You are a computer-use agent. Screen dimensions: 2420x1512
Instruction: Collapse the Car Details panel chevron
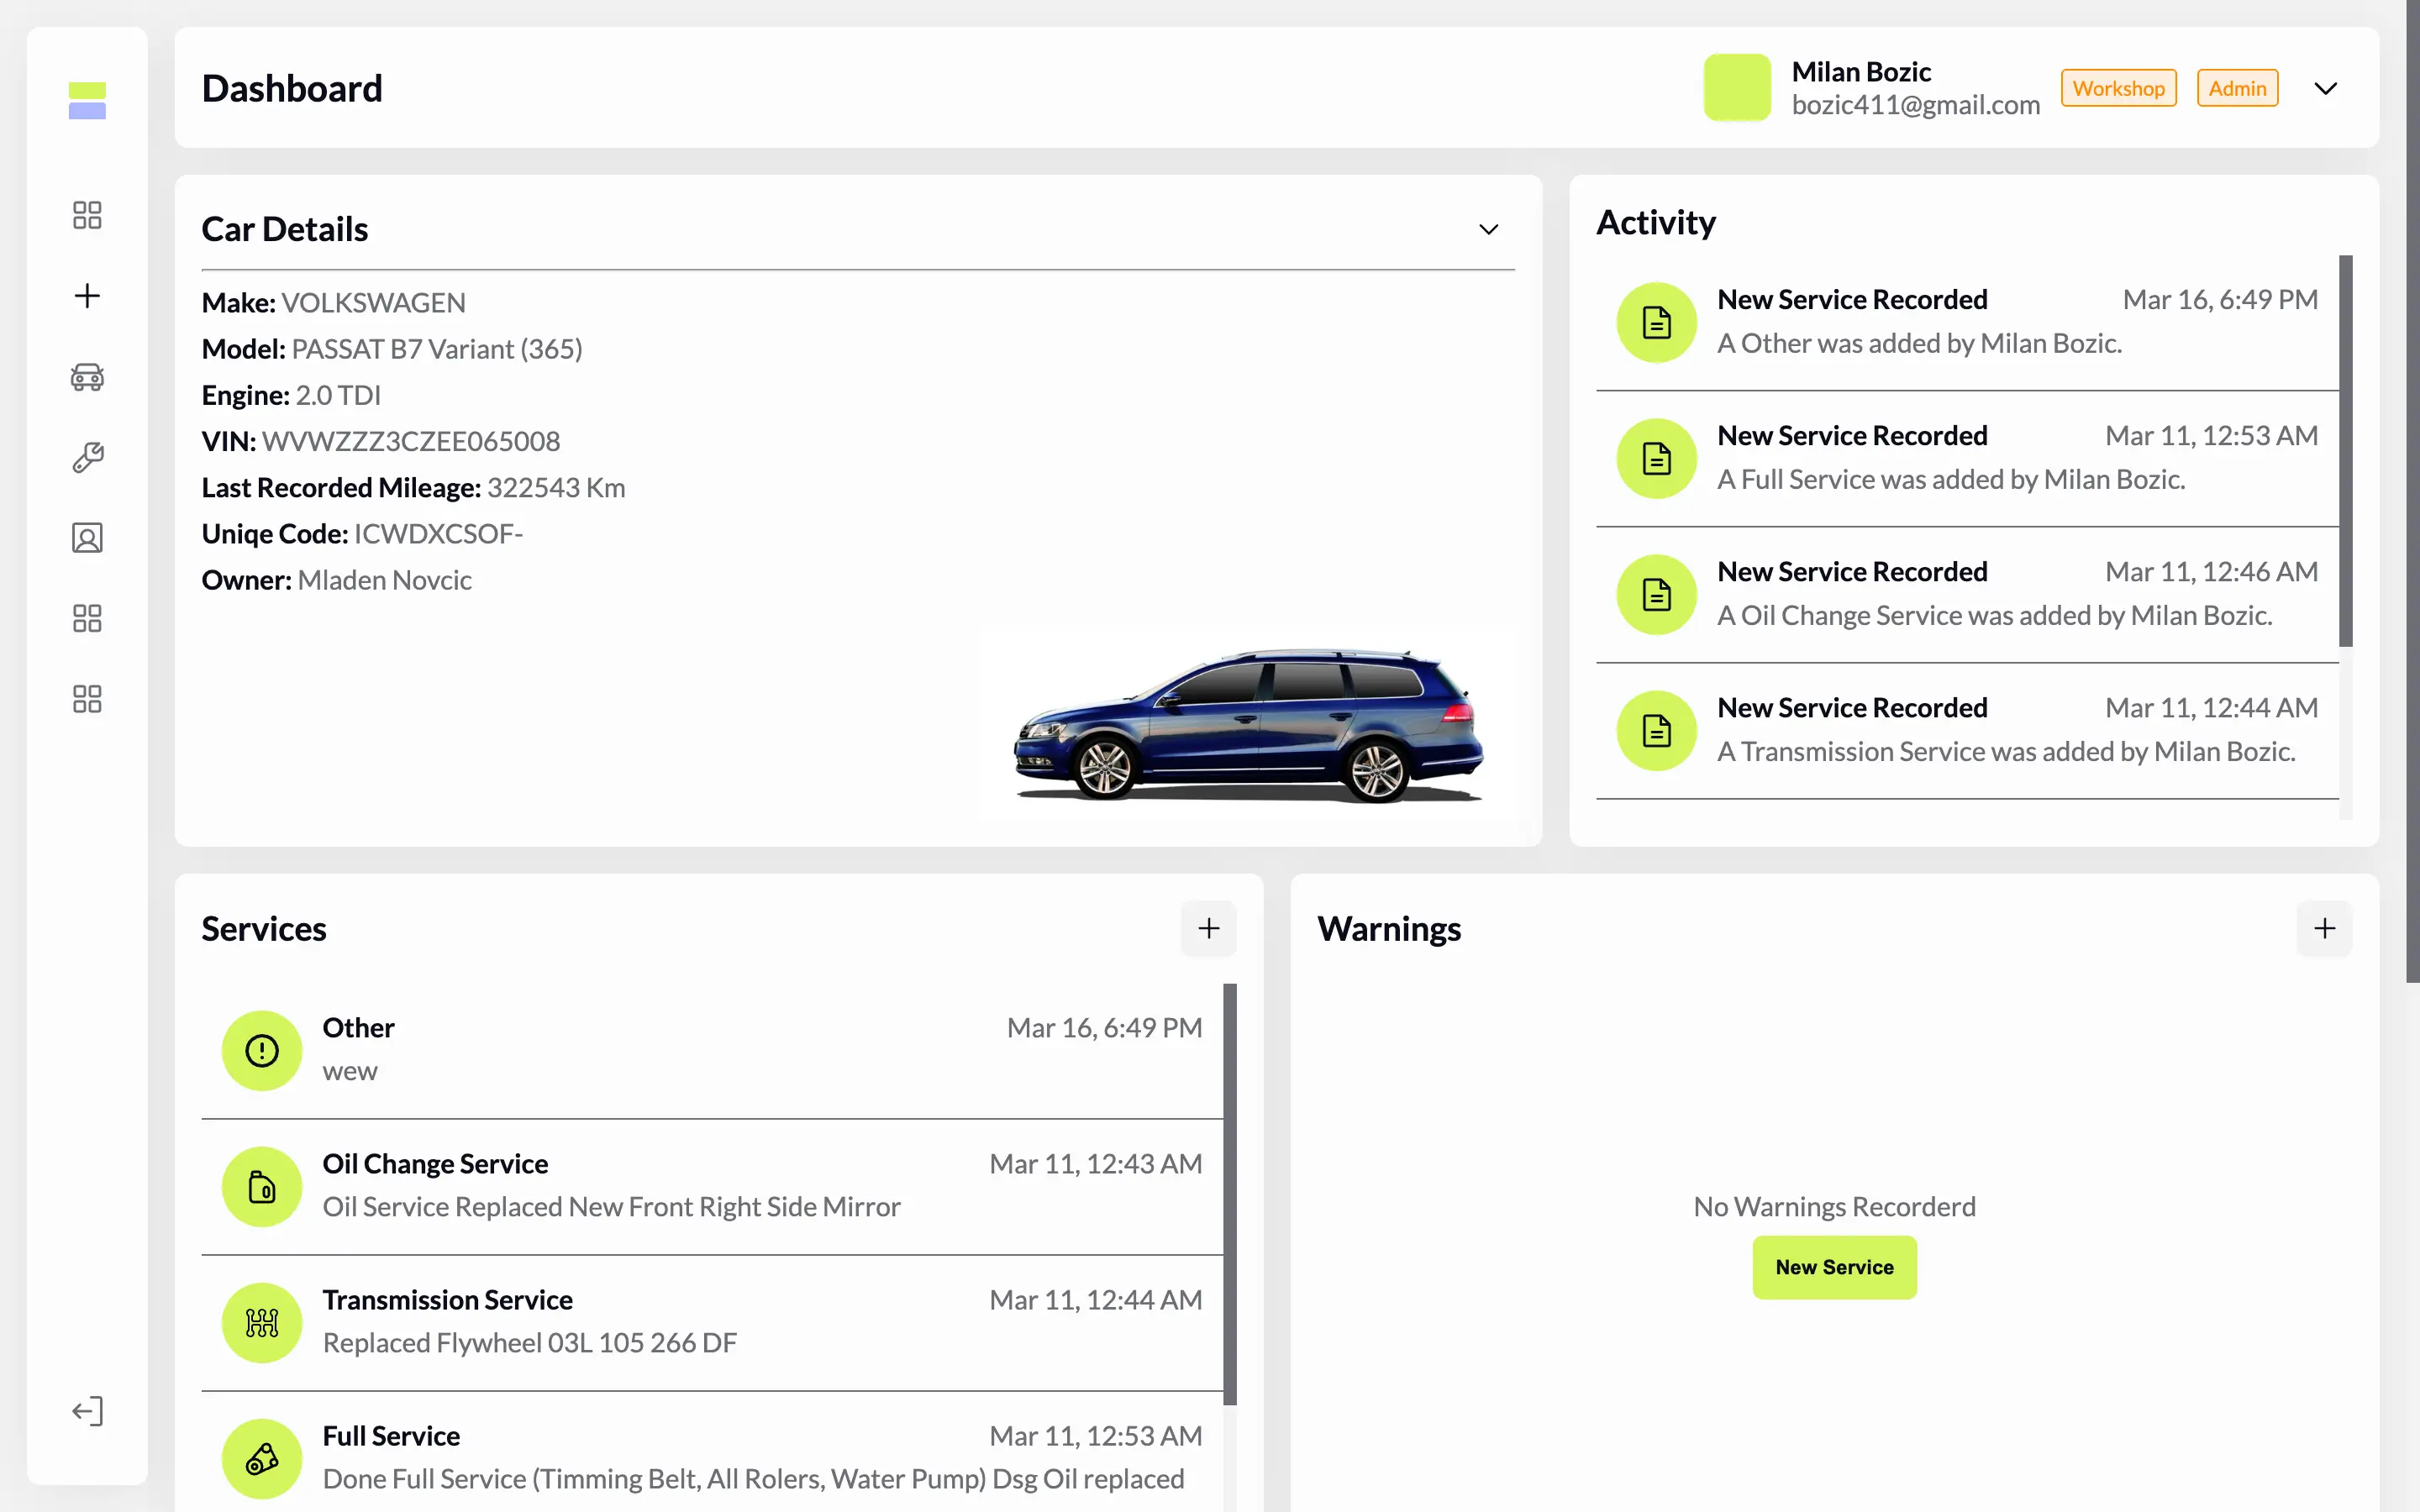click(x=1489, y=229)
